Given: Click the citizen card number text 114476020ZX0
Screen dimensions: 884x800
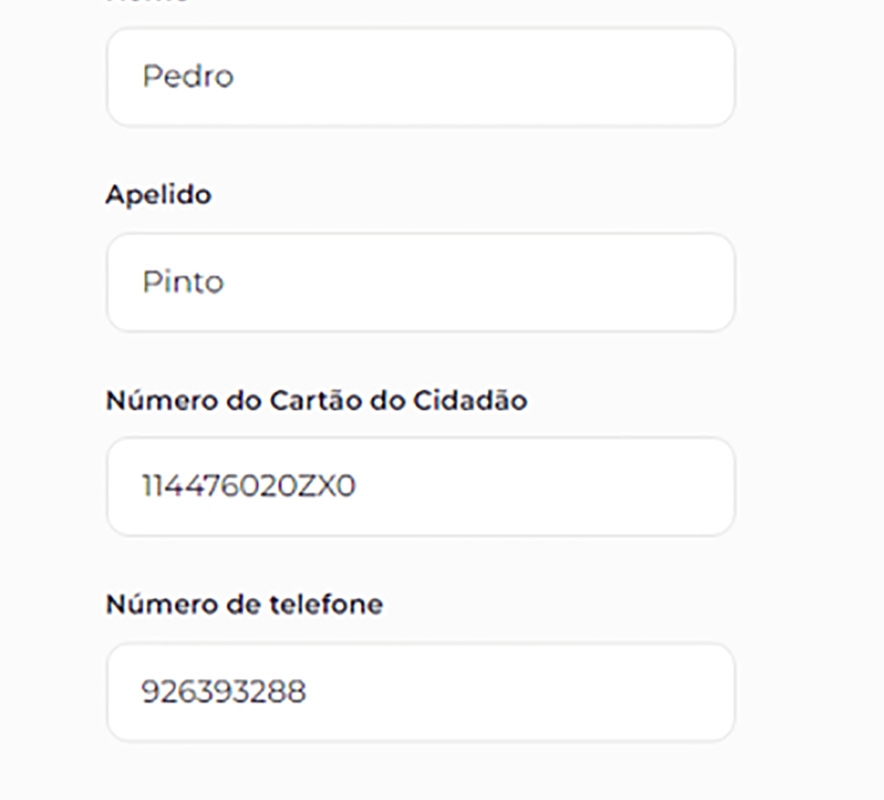Looking at the screenshot, I should tap(248, 487).
